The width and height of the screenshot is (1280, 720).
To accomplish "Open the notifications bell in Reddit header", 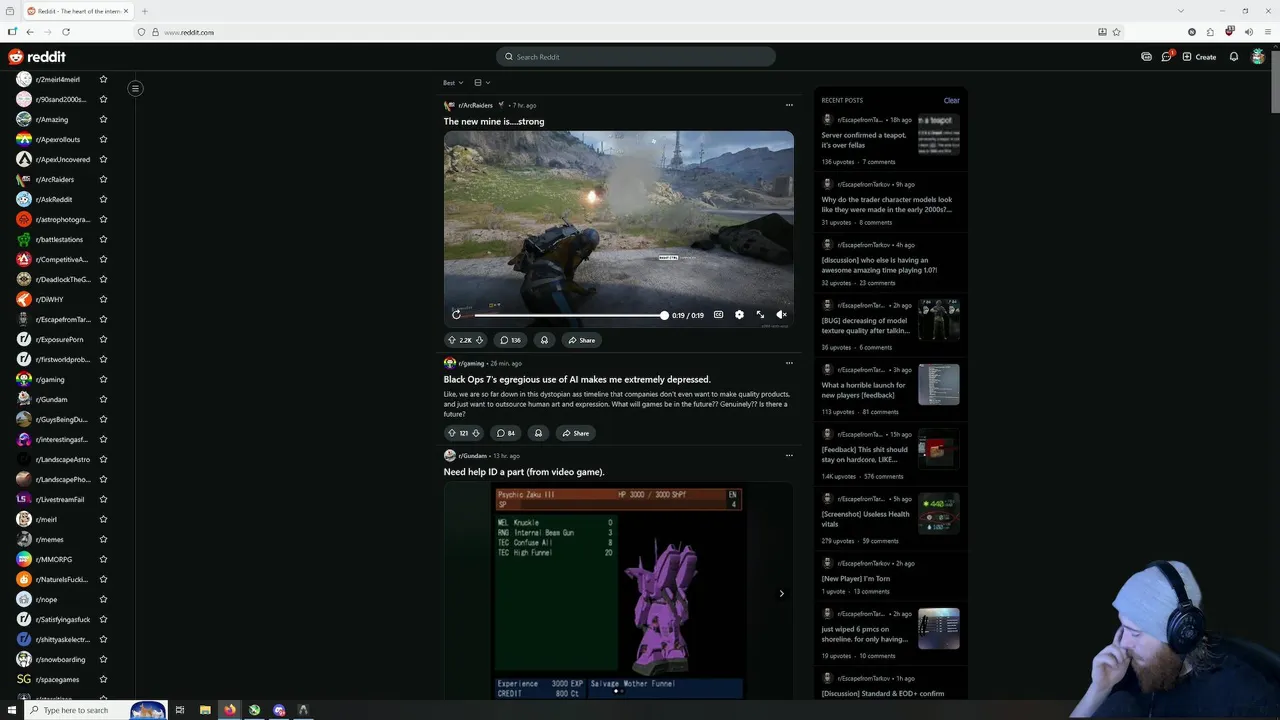I will click(1234, 57).
